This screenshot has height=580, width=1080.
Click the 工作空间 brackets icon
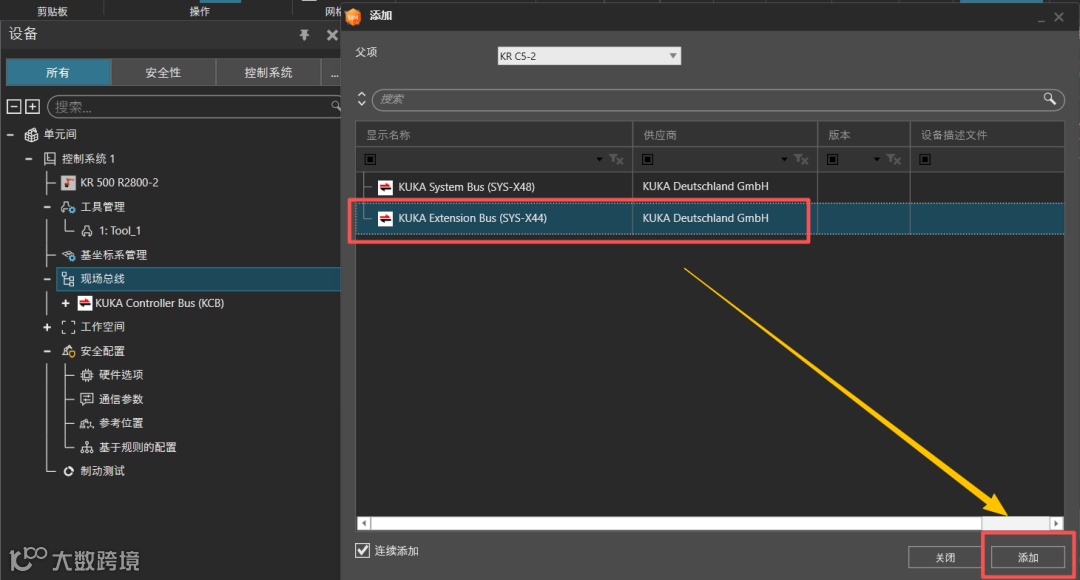point(68,327)
